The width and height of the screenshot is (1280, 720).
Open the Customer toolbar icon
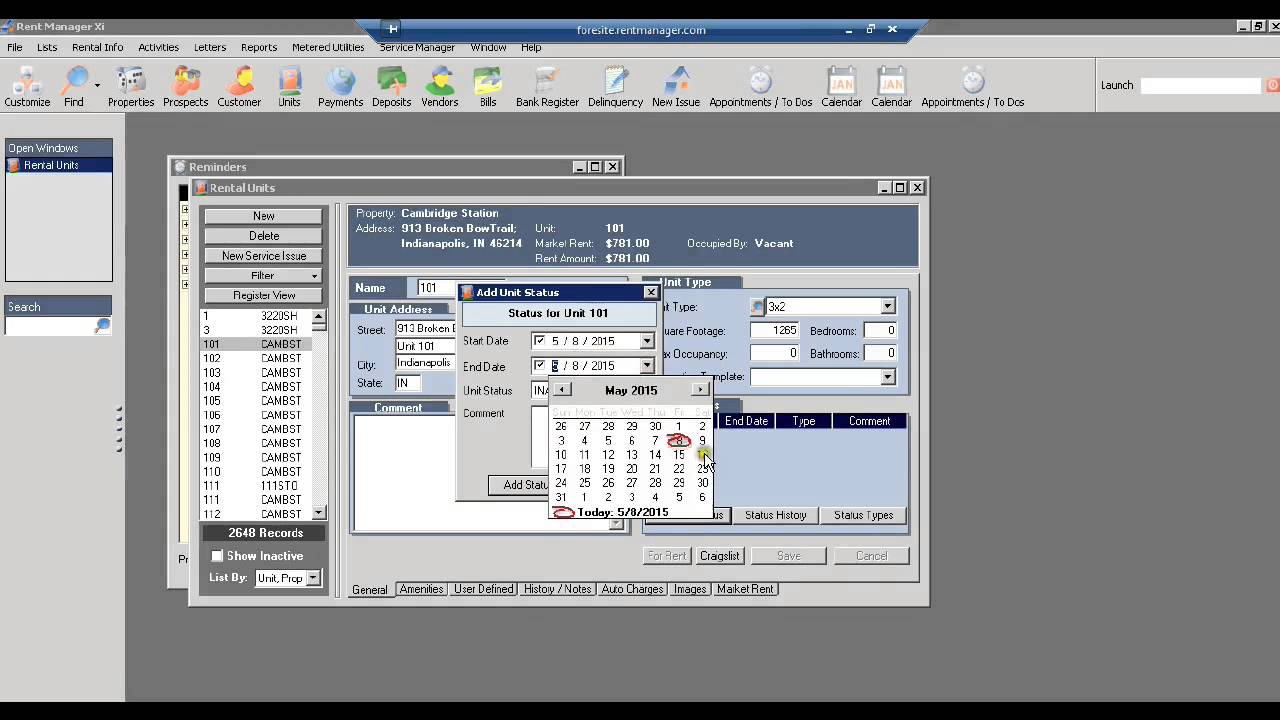[x=239, y=87]
